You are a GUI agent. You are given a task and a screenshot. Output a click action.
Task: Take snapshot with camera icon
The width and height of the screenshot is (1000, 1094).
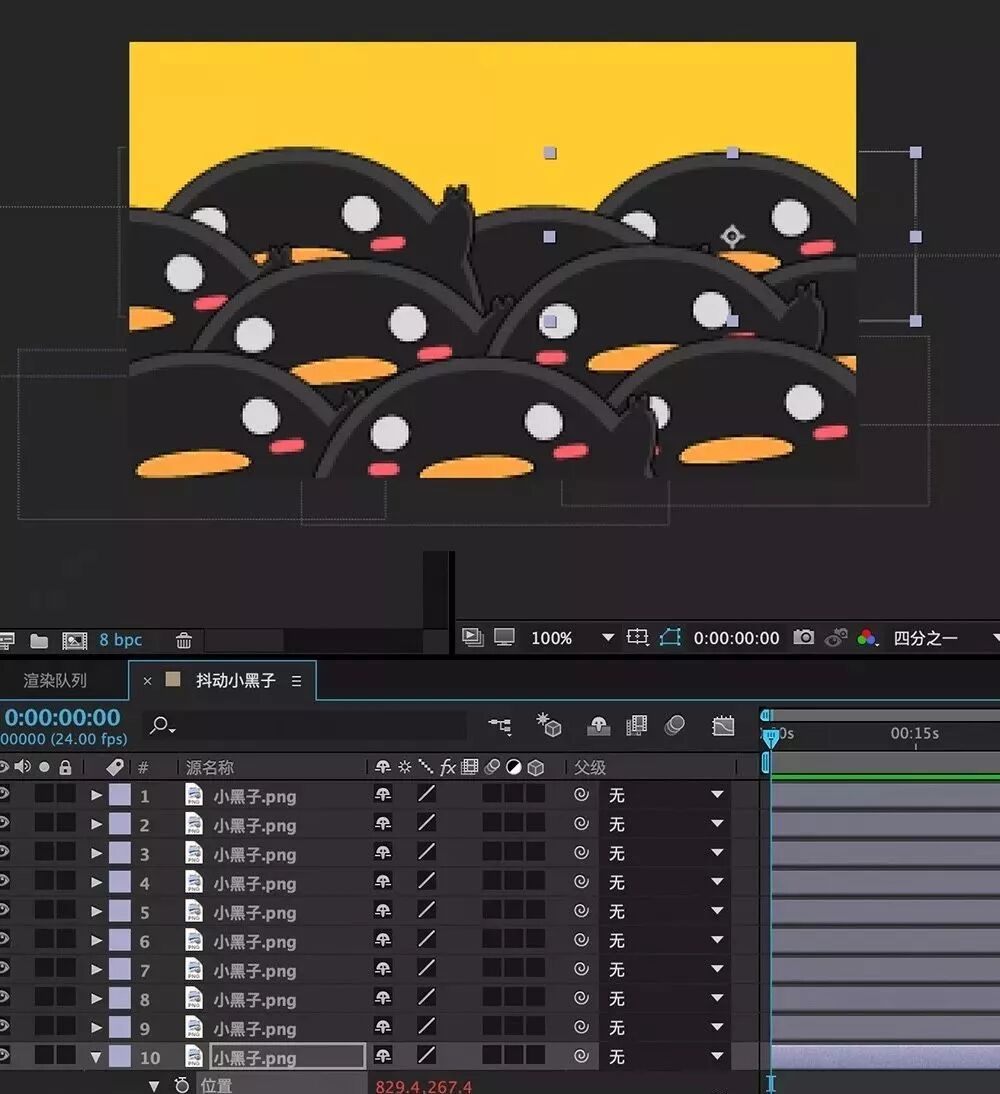point(804,637)
